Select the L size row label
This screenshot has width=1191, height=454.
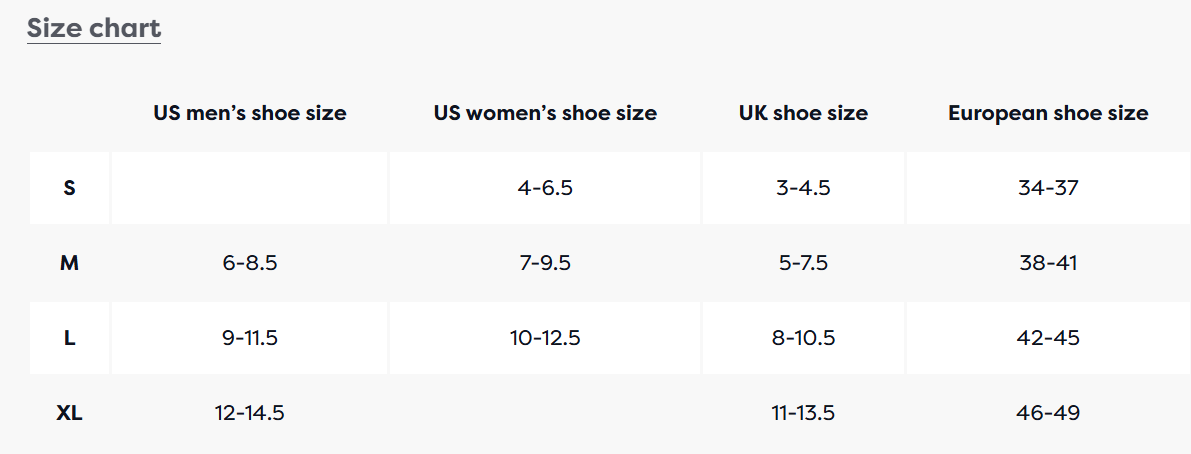[69, 339]
